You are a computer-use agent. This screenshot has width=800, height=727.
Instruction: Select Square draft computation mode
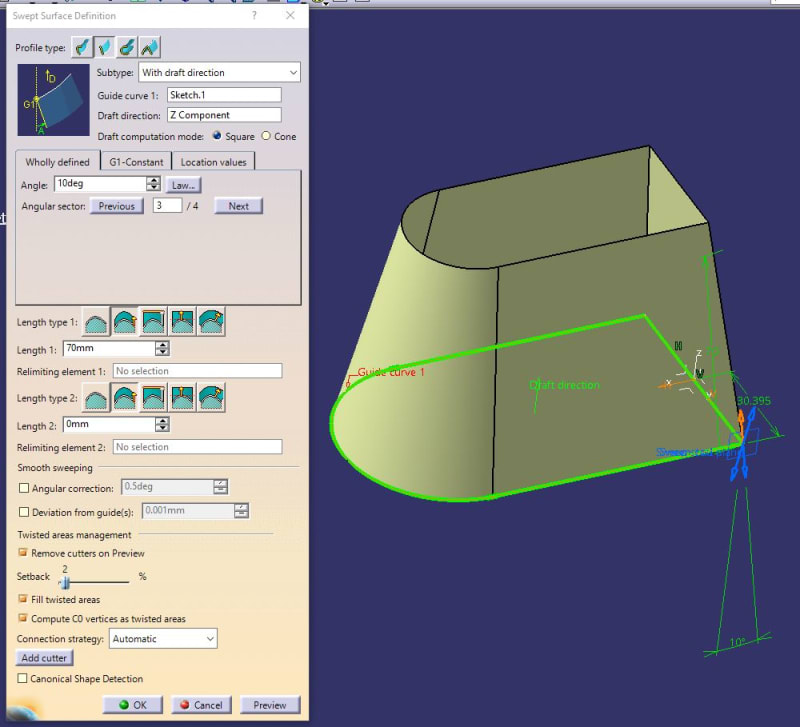pyautogui.click(x=217, y=136)
